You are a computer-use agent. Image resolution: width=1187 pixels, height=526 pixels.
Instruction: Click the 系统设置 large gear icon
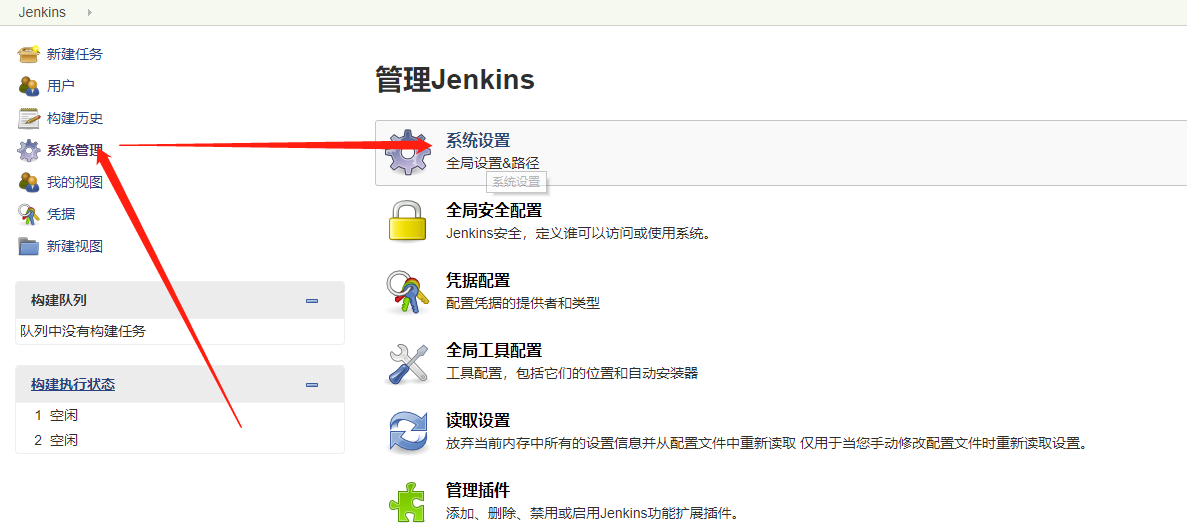coord(407,153)
